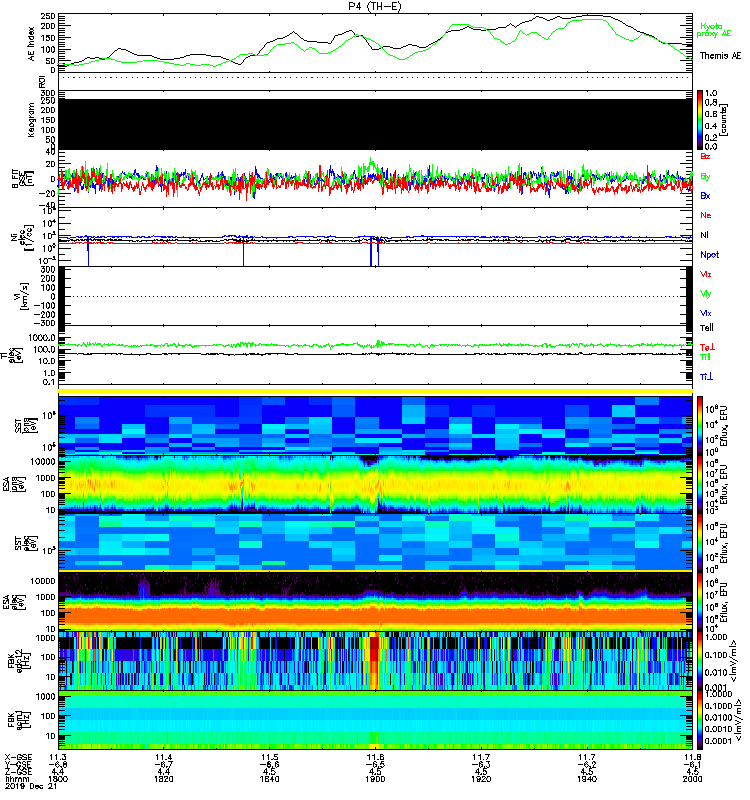Click the blue Bx legend label

pos(705,196)
